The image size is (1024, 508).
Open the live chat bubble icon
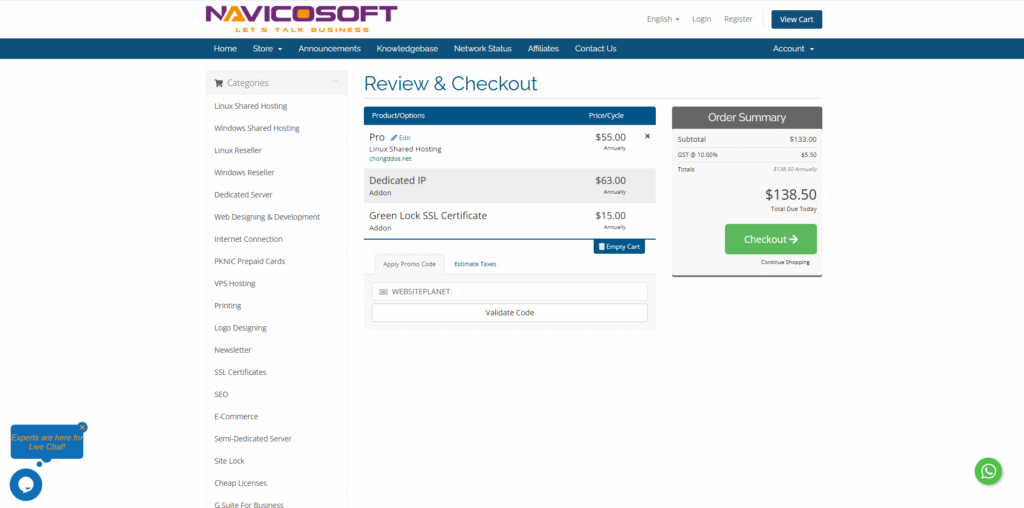click(26, 485)
